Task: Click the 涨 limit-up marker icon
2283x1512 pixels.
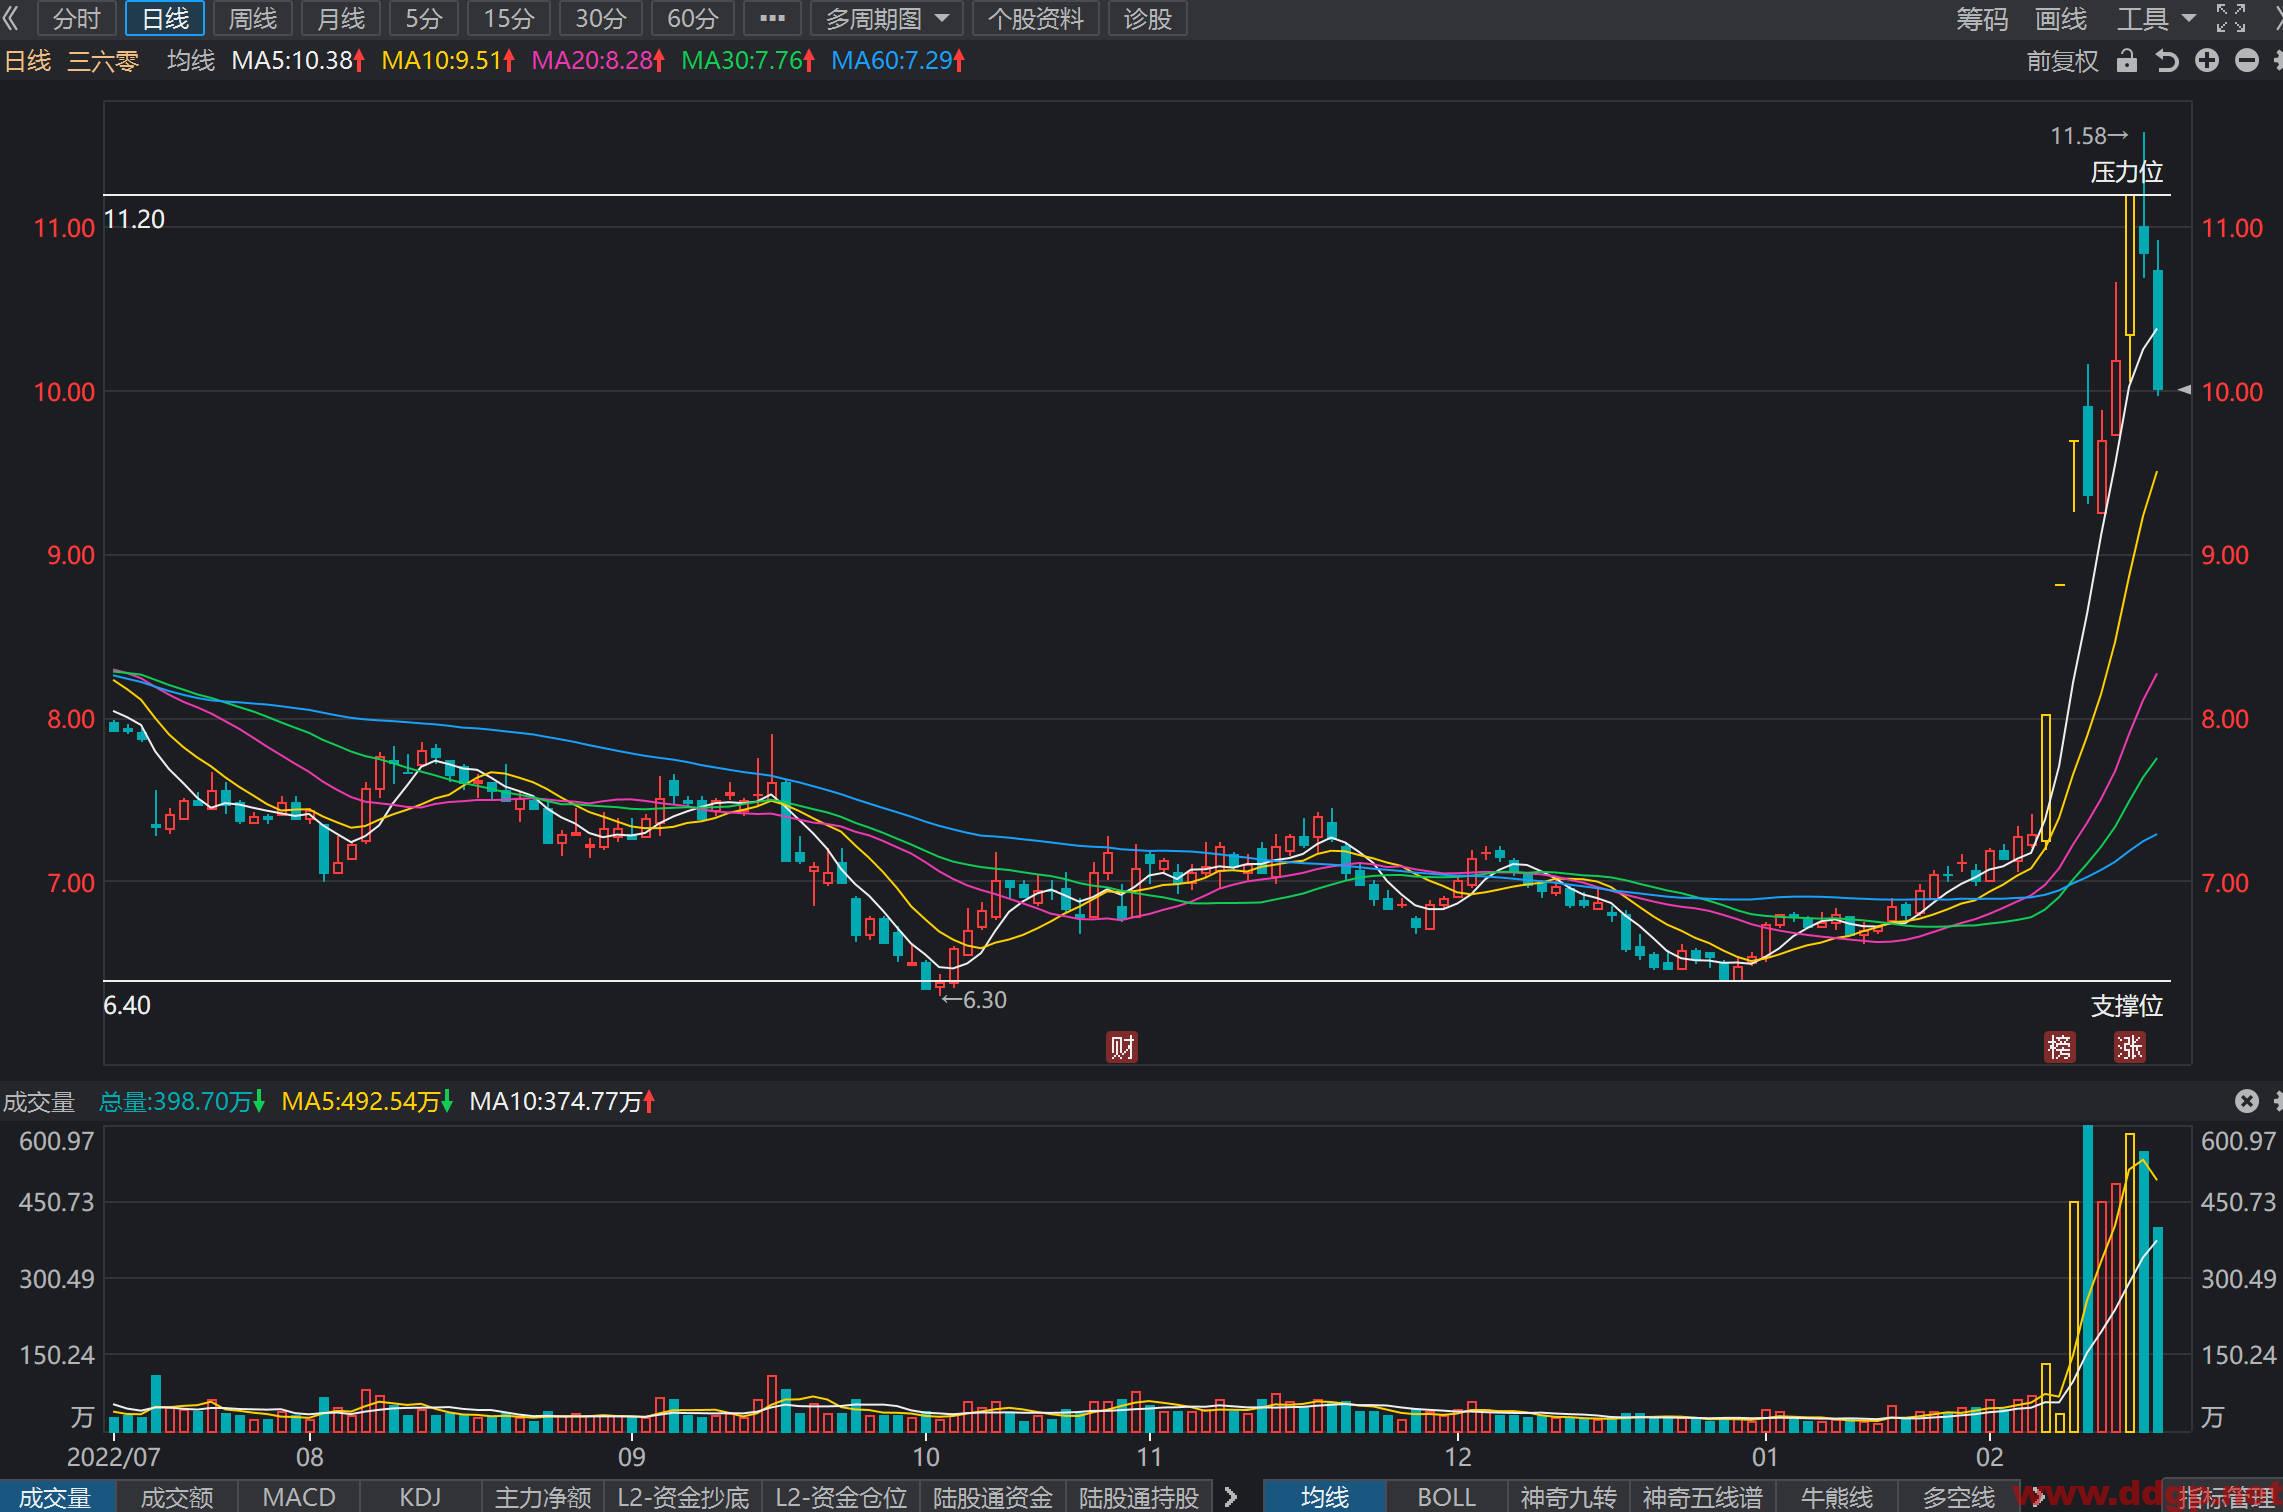Action: (x=2130, y=1047)
